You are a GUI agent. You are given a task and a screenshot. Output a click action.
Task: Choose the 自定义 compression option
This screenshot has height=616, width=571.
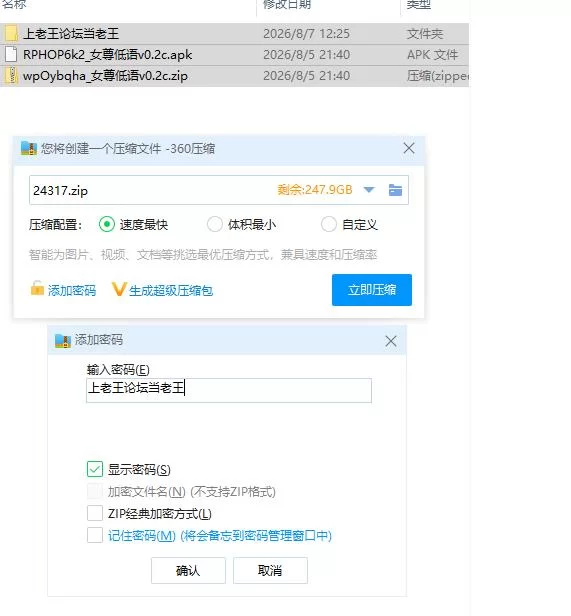[x=329, y=224]
